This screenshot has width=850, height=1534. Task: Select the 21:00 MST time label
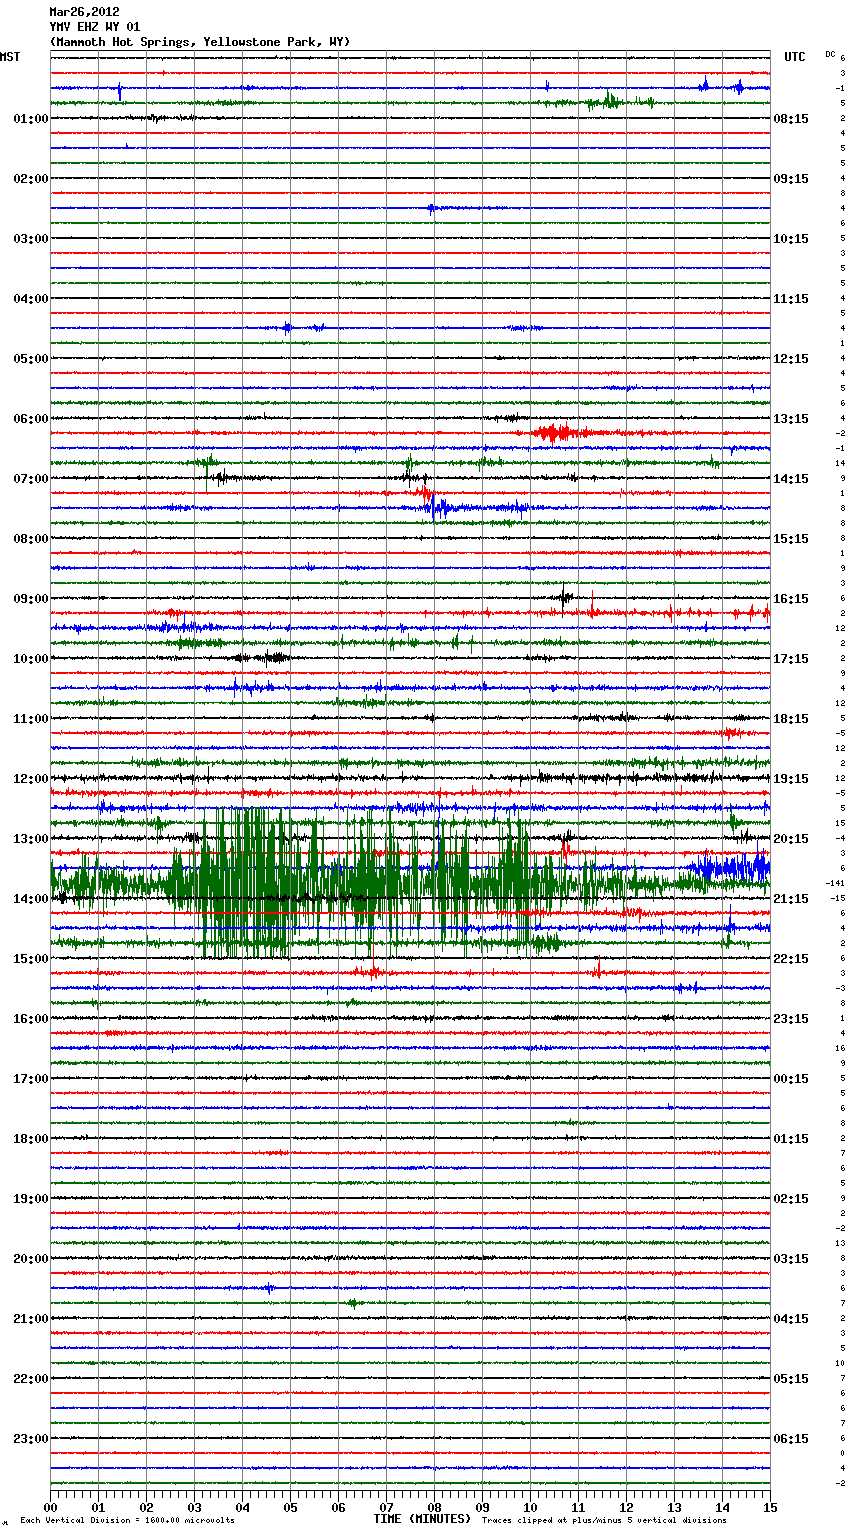tap(30, 1319)
